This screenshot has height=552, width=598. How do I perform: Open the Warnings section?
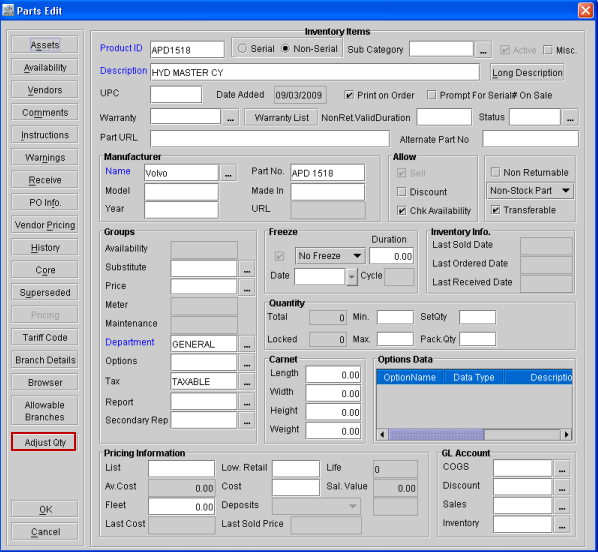point(45,157)
